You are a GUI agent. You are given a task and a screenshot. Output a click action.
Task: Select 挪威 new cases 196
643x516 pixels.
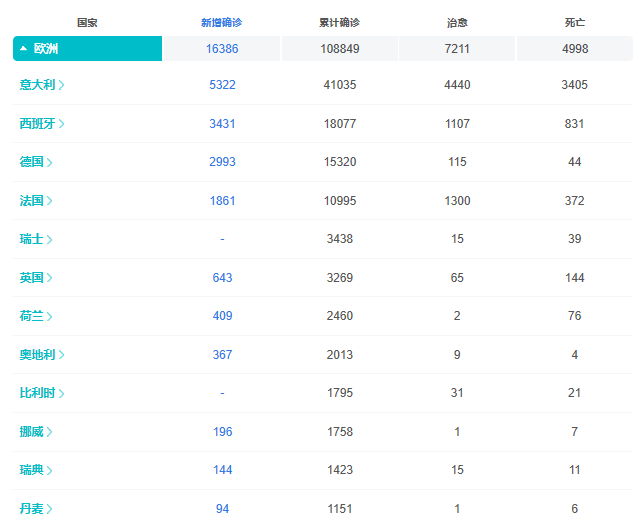point(222,432)
